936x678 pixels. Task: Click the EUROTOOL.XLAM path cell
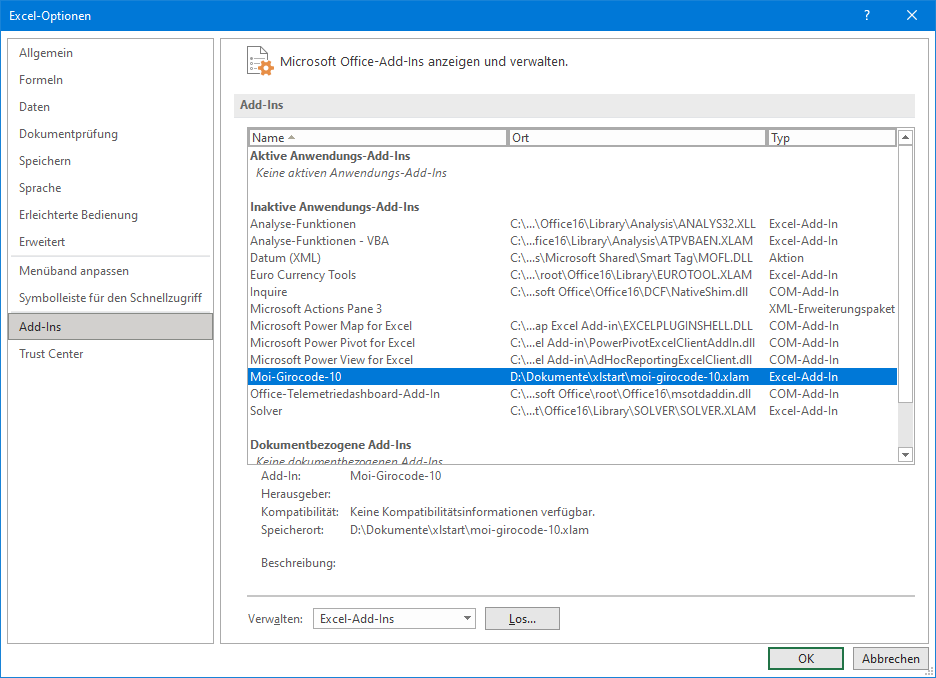point(631,275)
